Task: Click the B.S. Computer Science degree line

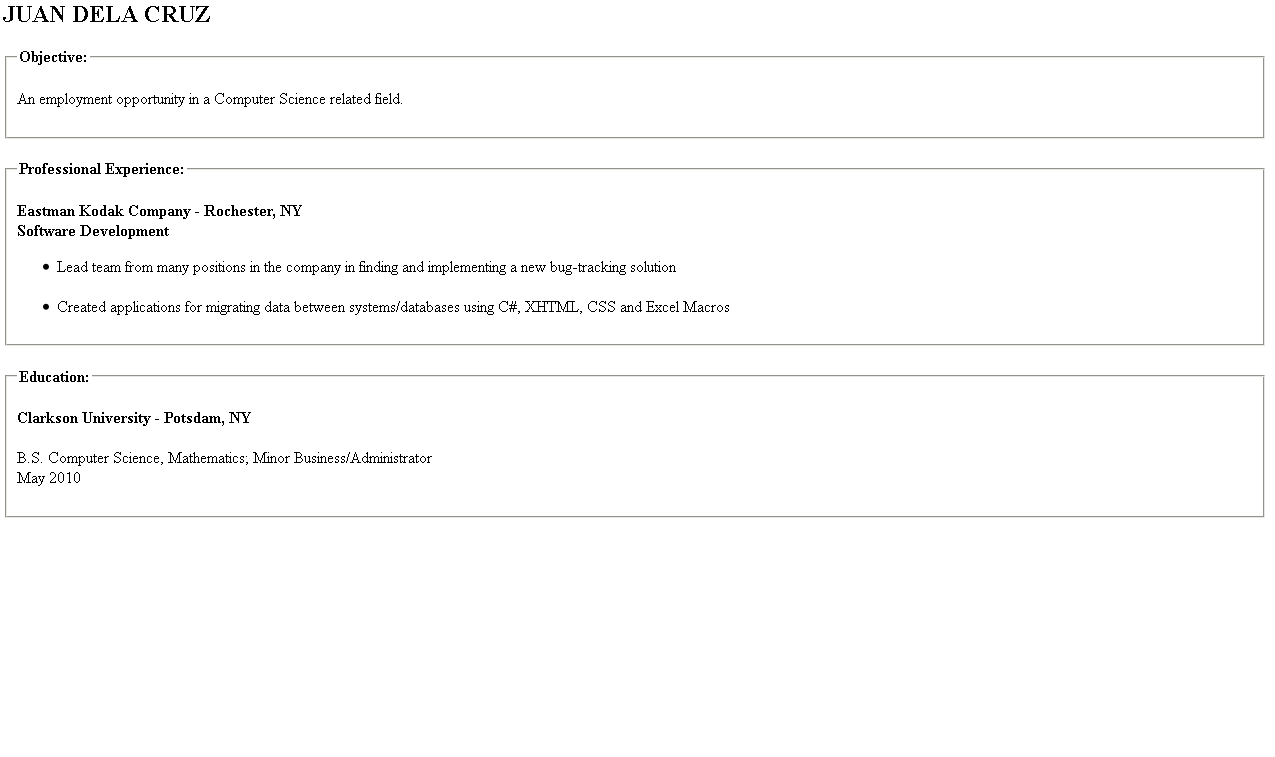Action: point(224,458)
